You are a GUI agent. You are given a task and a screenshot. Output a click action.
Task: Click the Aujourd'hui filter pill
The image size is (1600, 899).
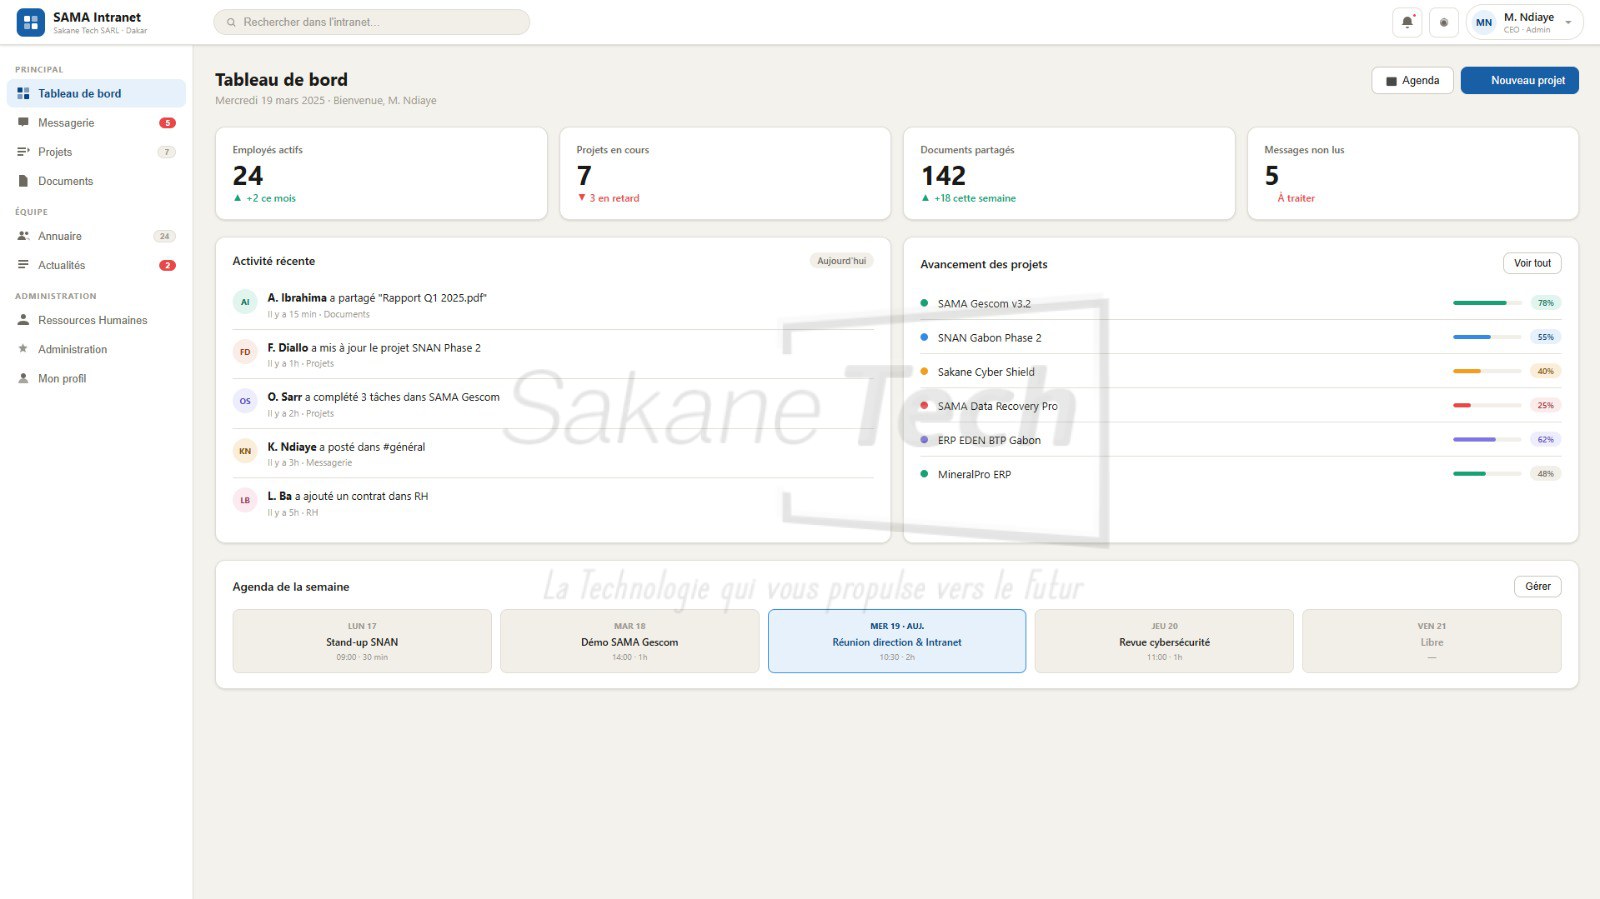841,261
